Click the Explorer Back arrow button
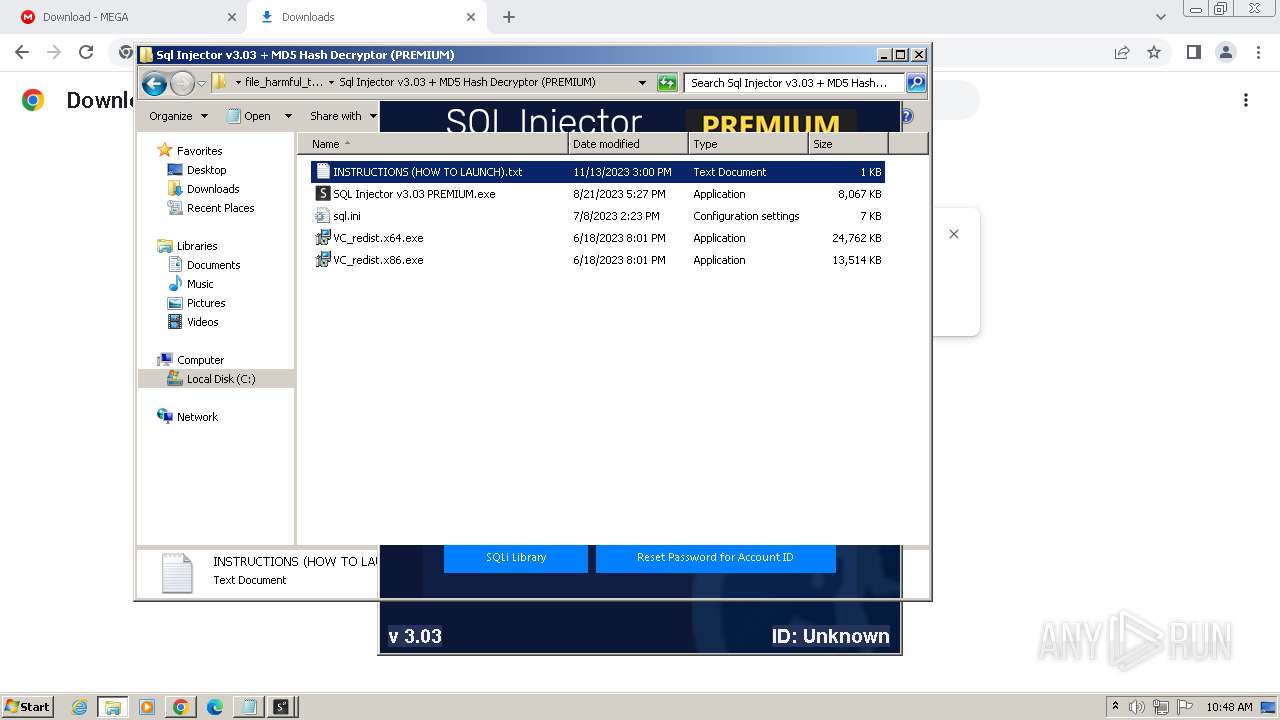 [x=154, y=83]
